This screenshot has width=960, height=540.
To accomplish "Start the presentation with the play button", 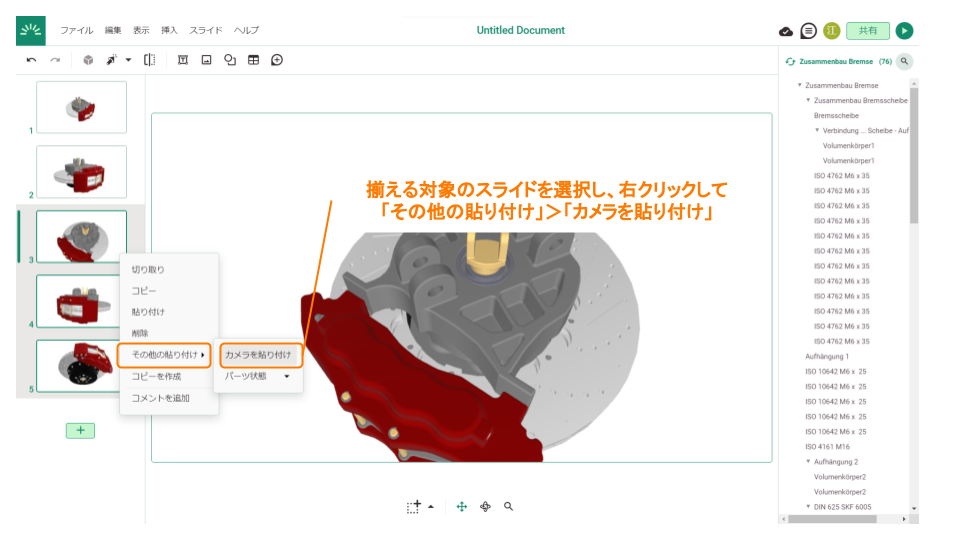I will click(x=904, y=31).
